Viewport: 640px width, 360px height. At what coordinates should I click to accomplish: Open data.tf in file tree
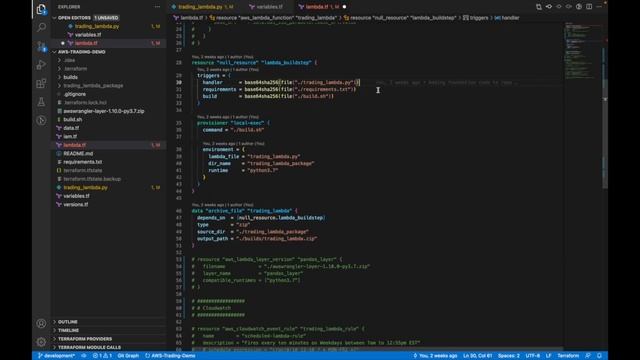click(x=71, y=128)
